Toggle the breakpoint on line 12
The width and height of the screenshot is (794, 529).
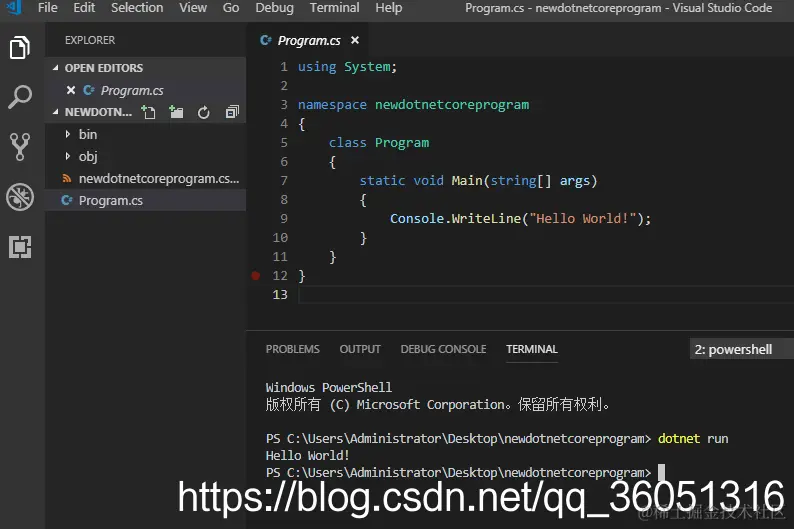(256, 275)
